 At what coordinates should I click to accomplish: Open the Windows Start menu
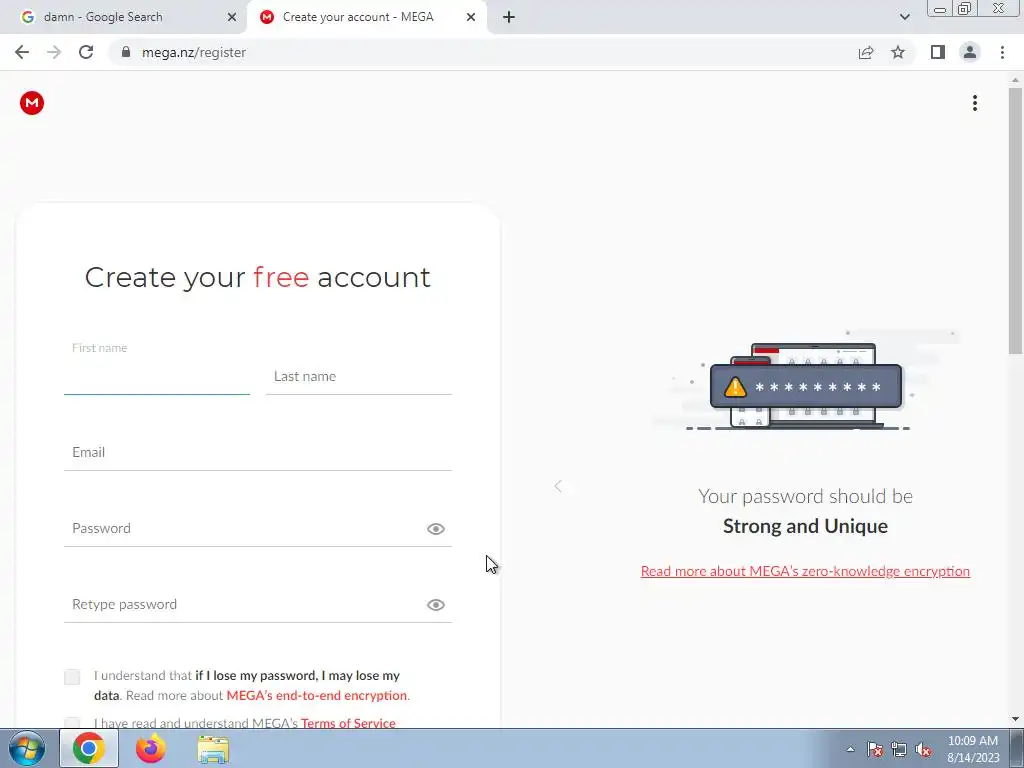coord(26,748)
